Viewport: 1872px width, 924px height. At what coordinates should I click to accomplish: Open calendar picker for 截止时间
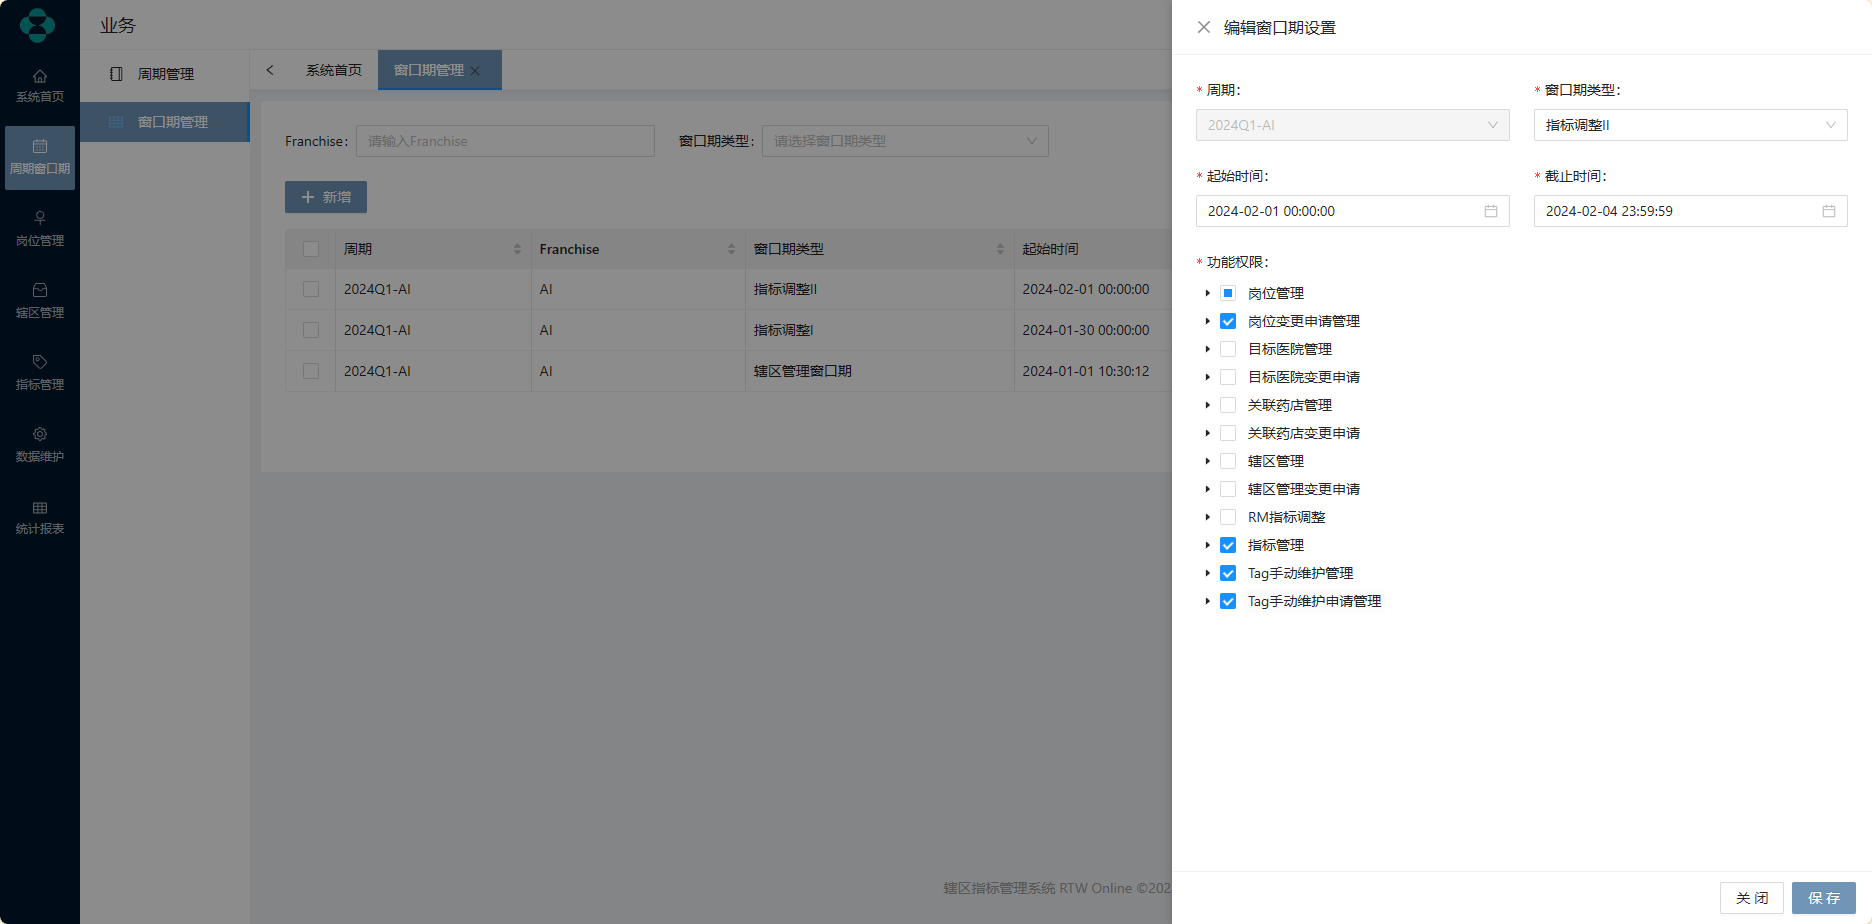1829,211
